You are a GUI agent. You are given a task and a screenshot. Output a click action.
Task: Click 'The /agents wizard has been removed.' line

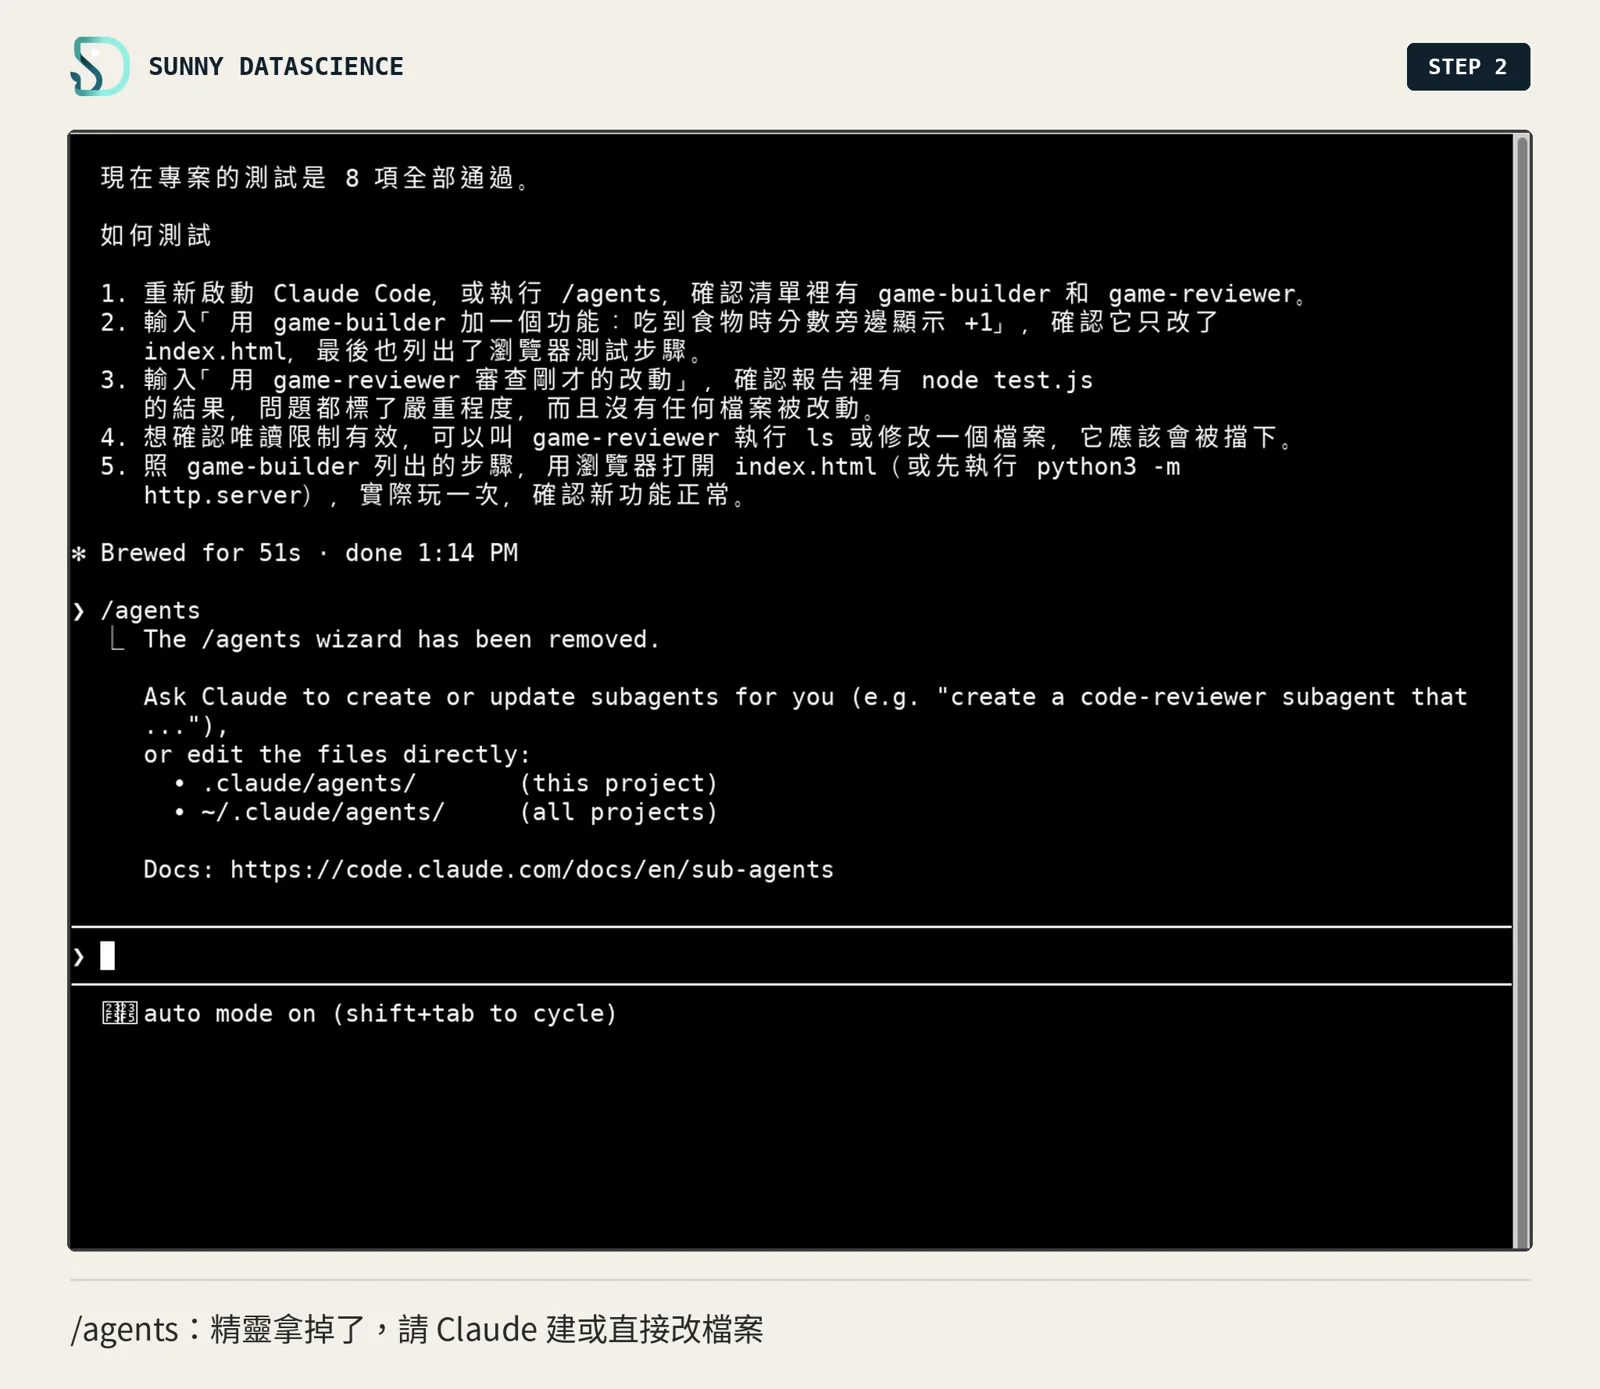[401, 640]
